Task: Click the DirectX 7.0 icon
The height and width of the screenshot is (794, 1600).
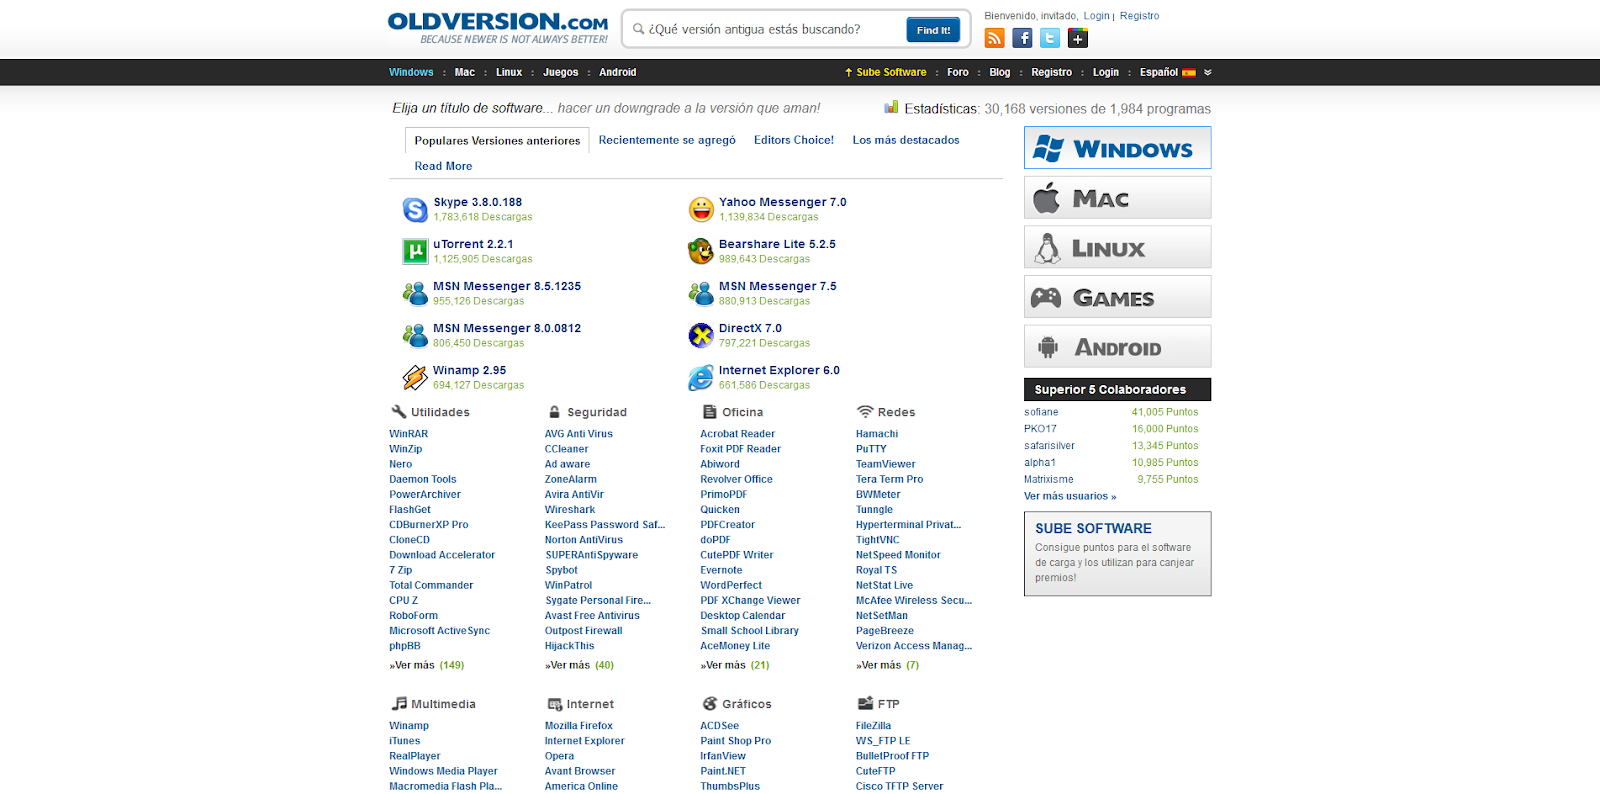Action: click(x=701, y=335)
